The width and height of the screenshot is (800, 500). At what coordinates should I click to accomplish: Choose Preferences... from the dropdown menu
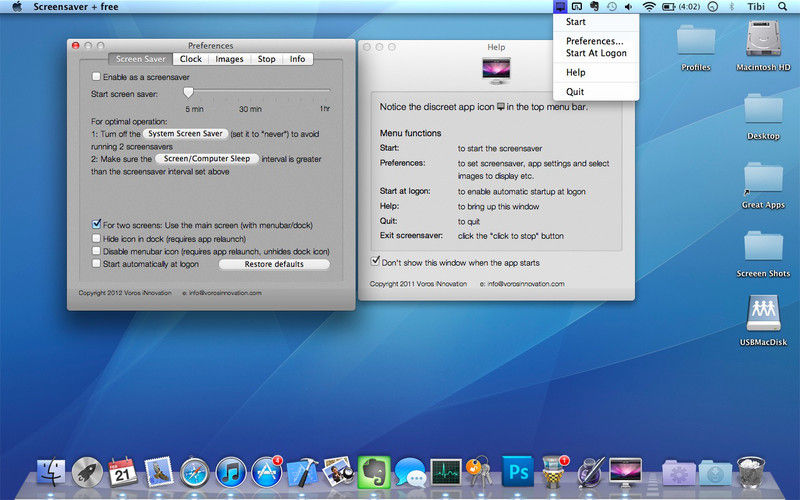[x=596, y=41]
